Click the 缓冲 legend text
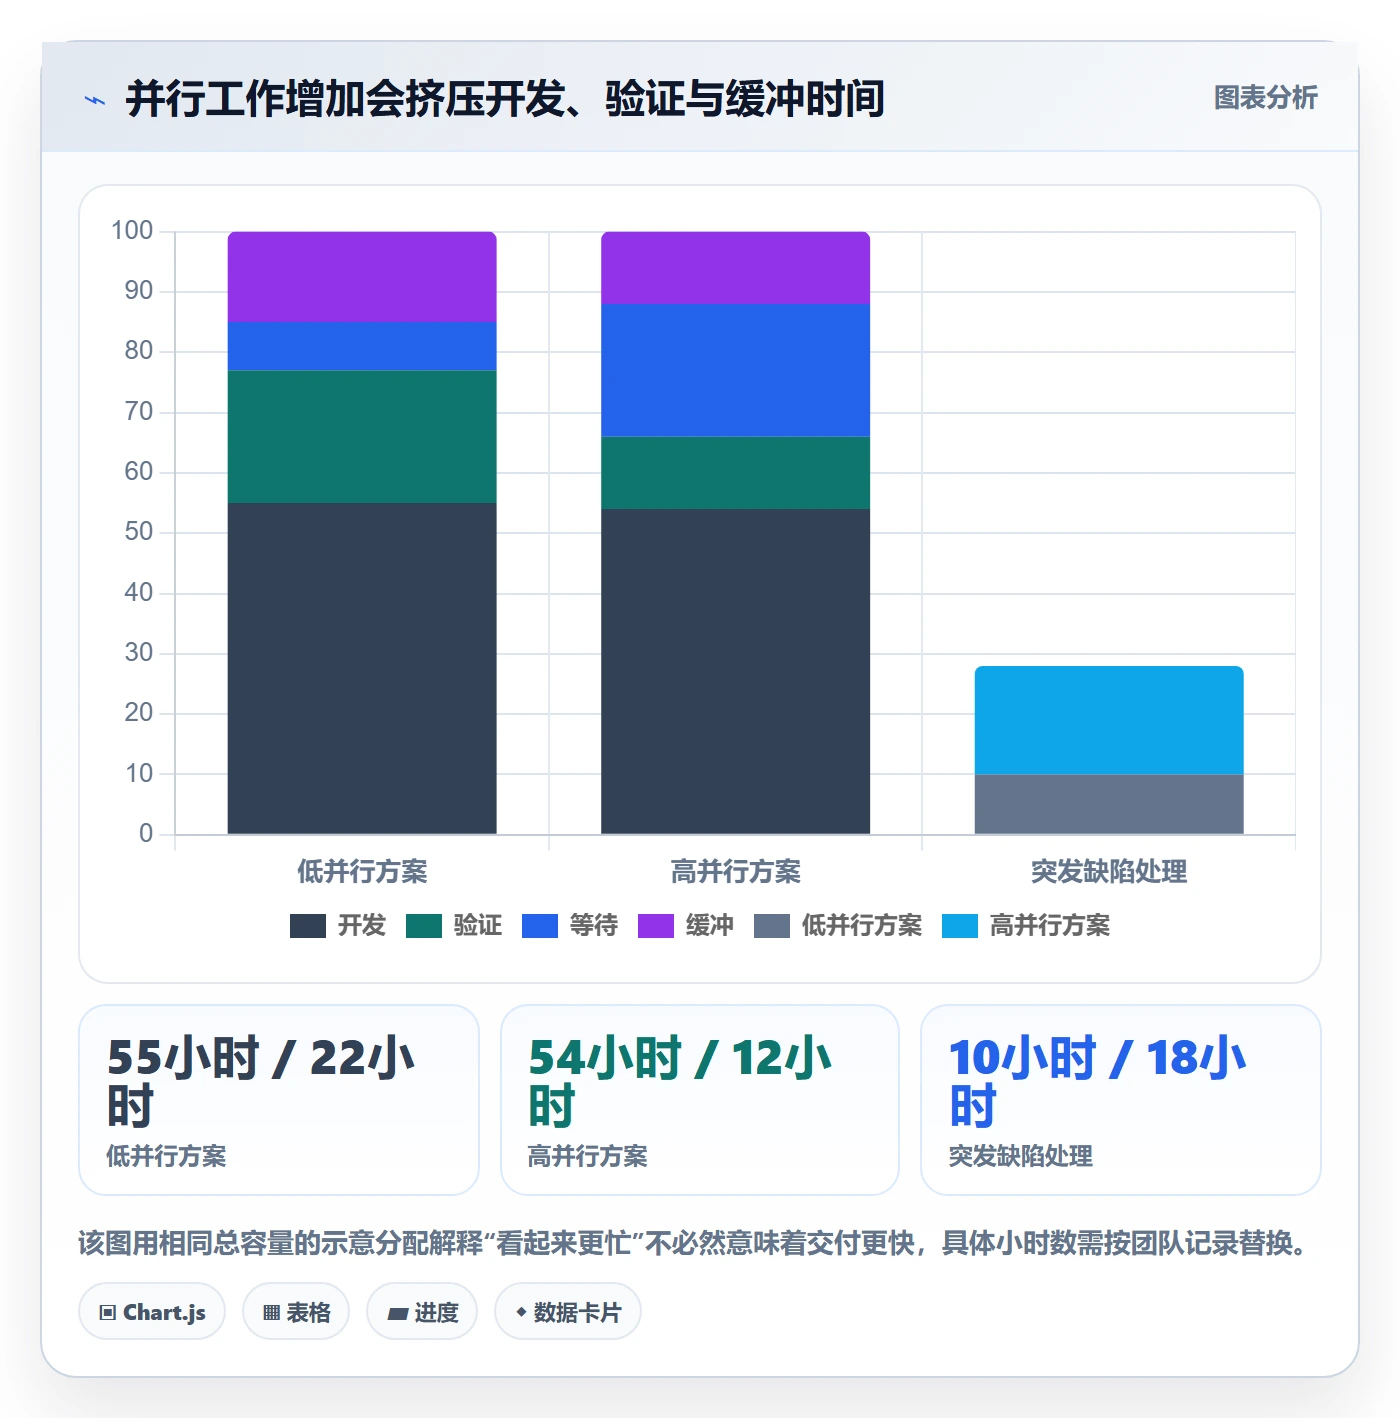Screen dimensions: 1400x1418 (710, 926)
